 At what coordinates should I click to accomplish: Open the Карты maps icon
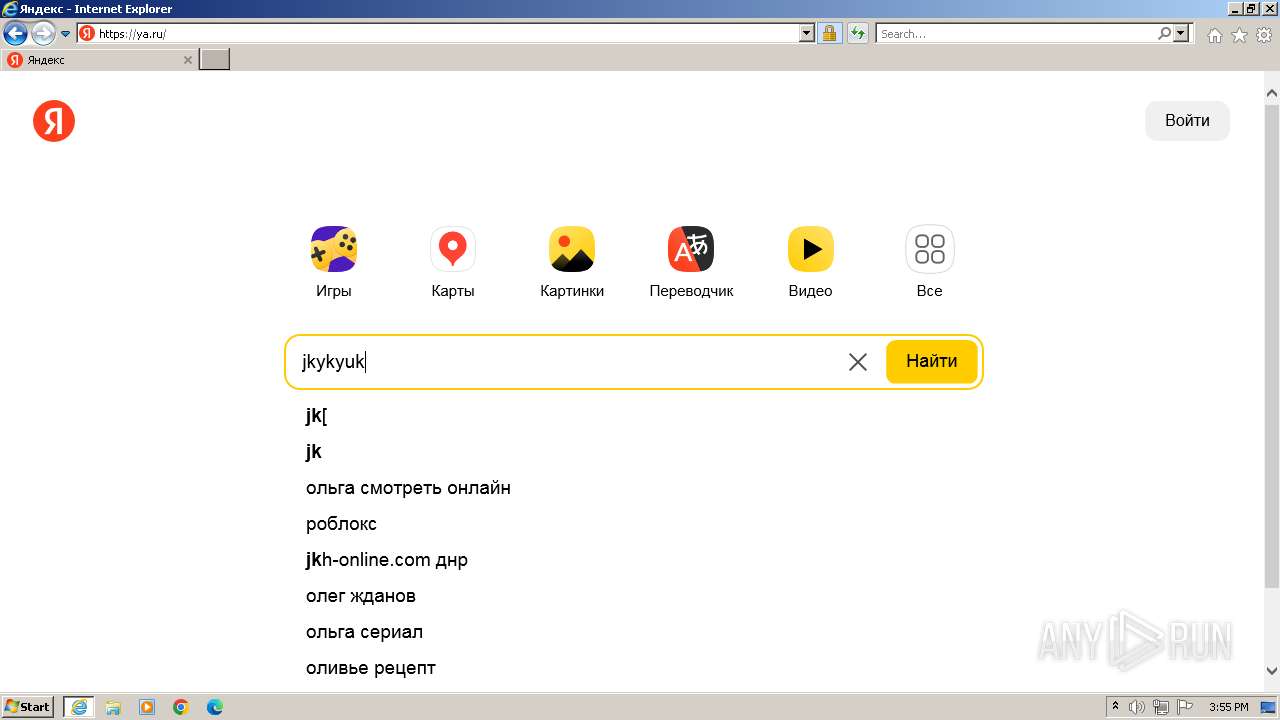[x=453, y=249]
